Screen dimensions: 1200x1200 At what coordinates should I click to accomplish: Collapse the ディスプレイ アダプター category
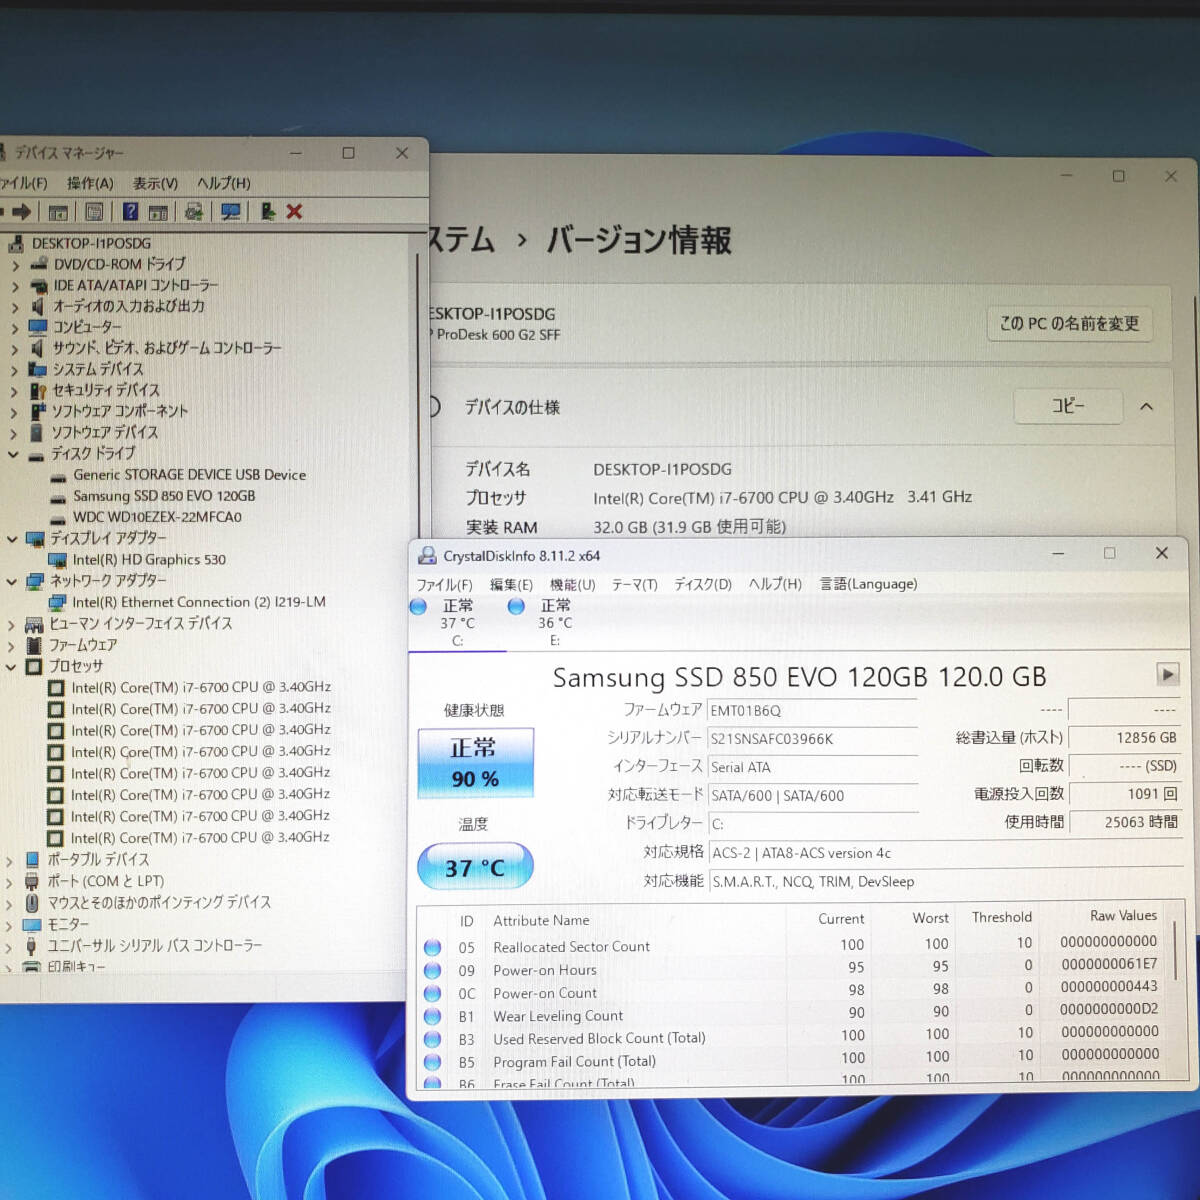point(12,538)
